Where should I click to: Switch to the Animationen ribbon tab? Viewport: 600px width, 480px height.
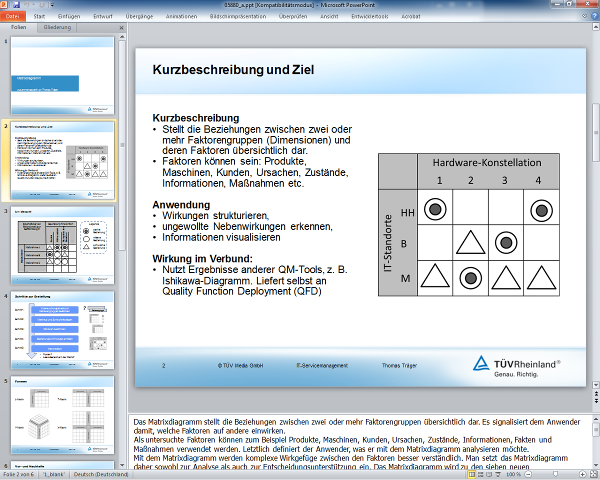183,17
